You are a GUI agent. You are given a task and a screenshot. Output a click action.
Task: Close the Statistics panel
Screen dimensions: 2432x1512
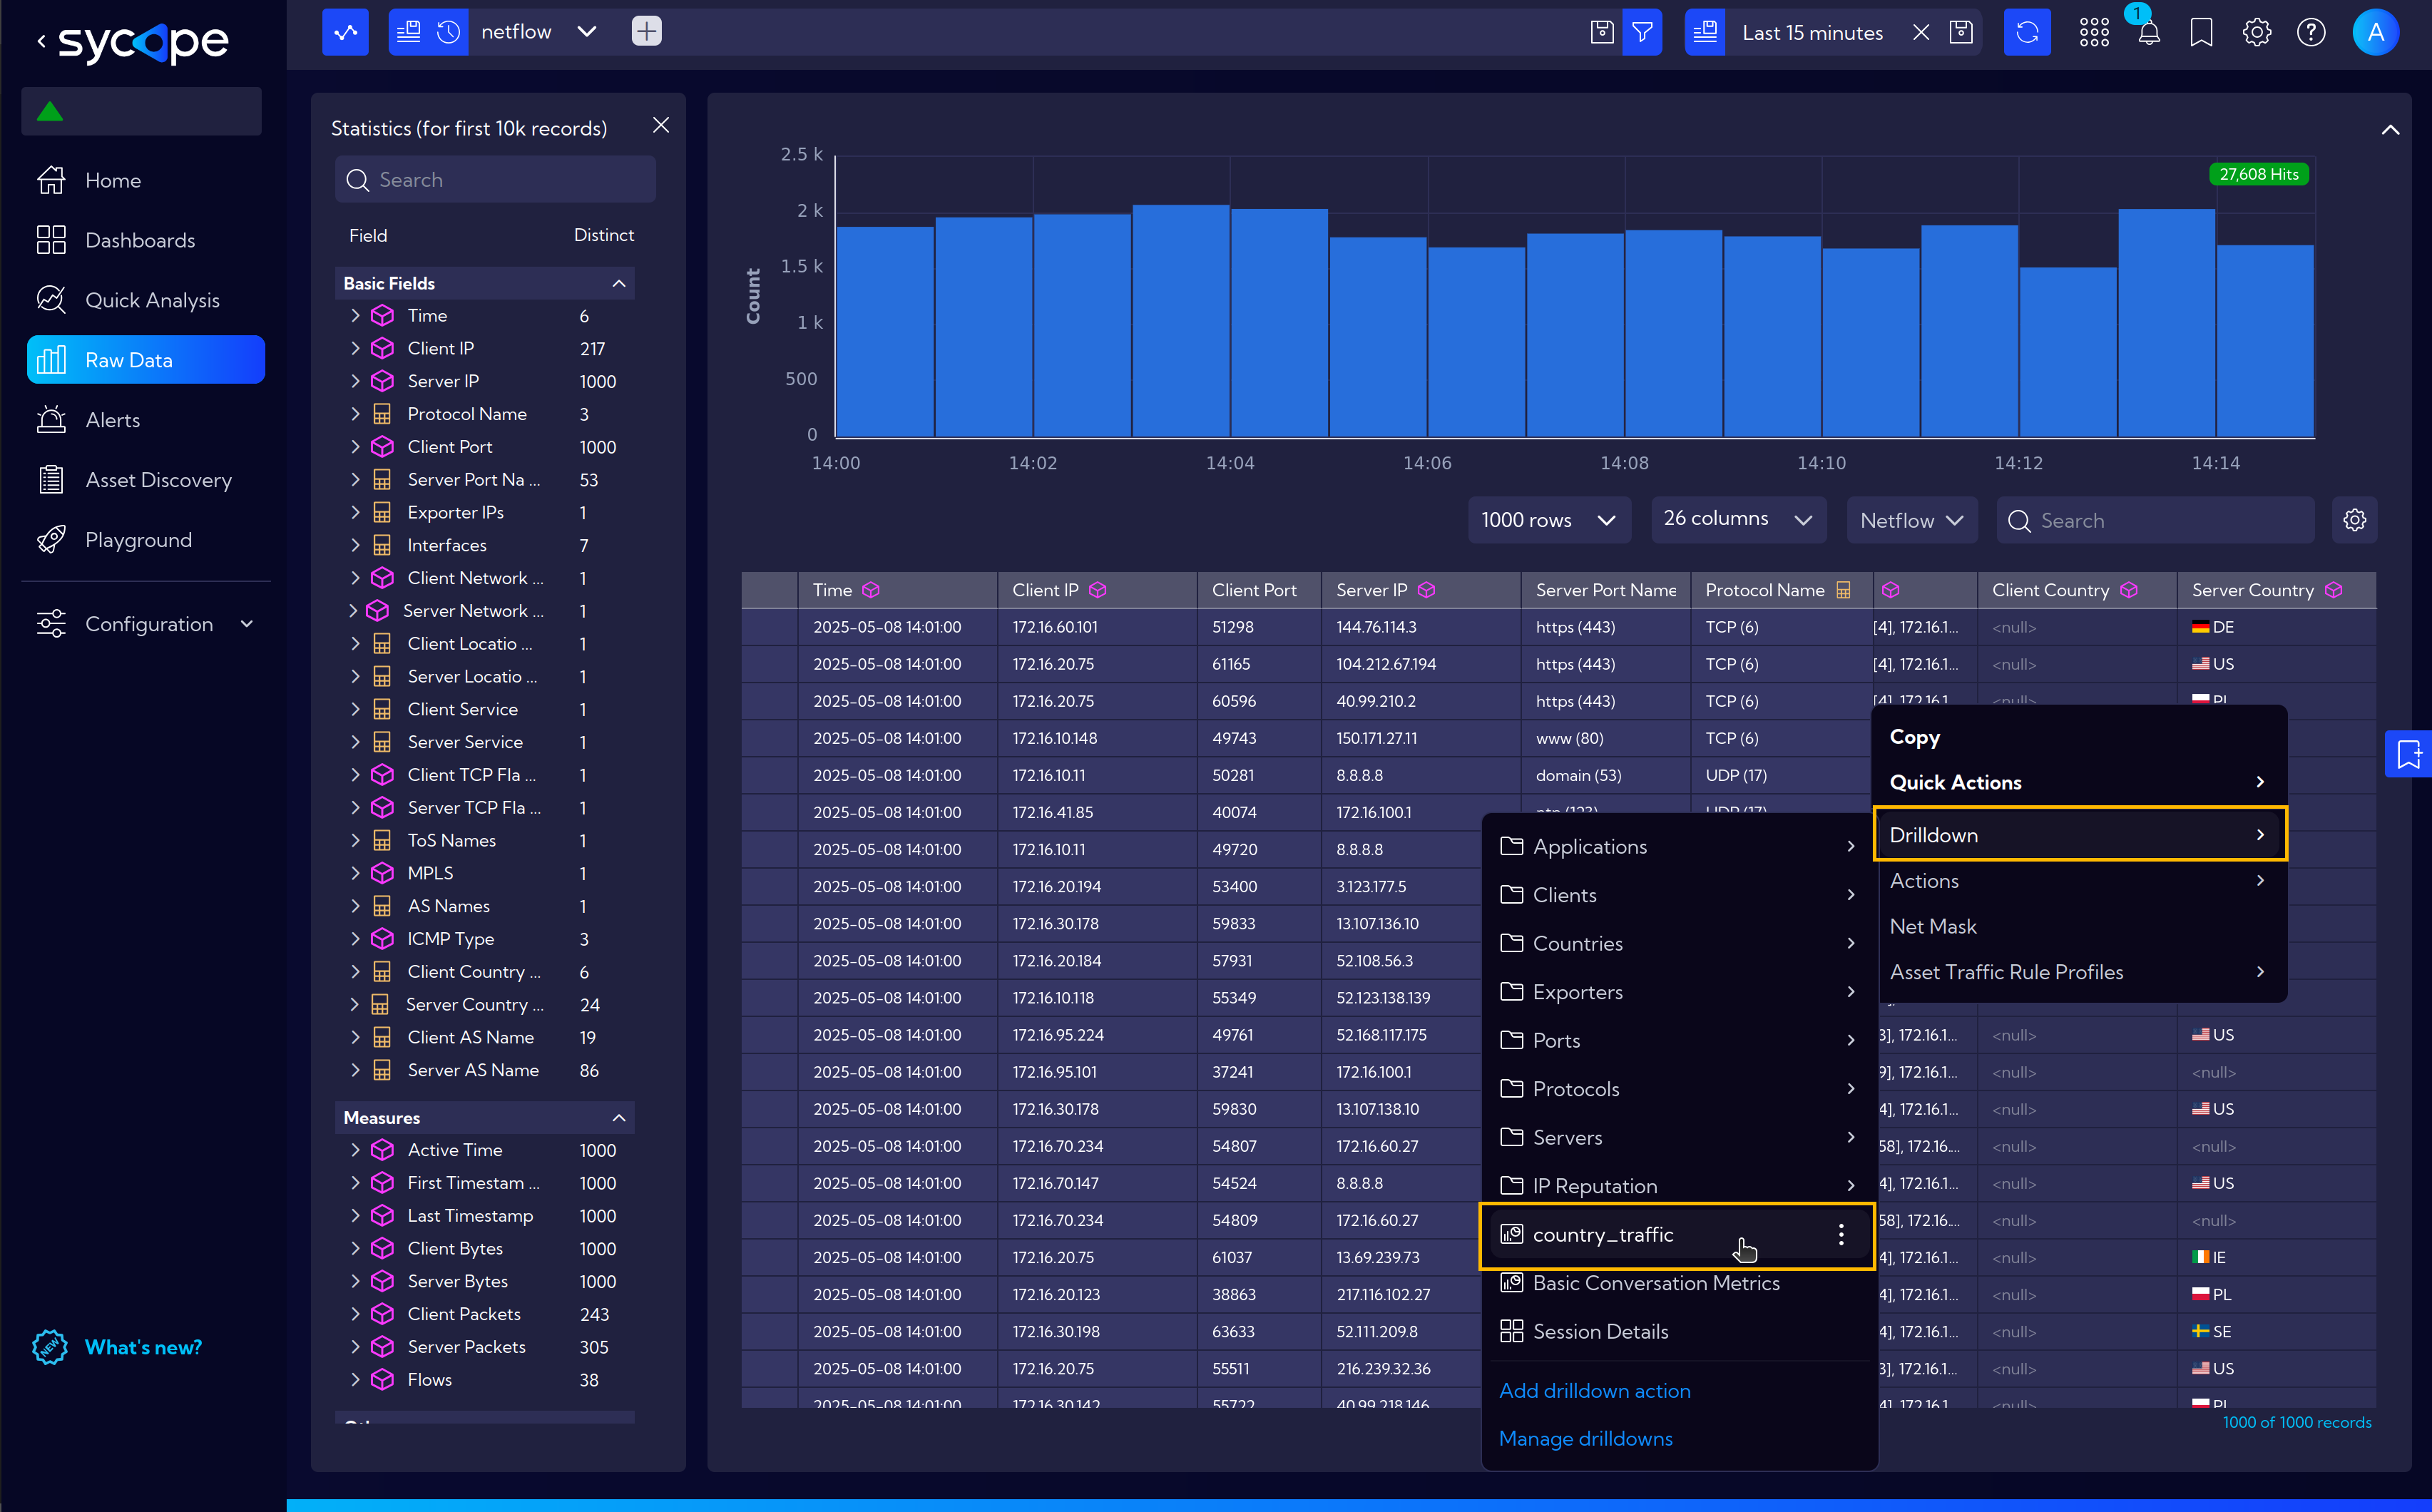point(661,125)
